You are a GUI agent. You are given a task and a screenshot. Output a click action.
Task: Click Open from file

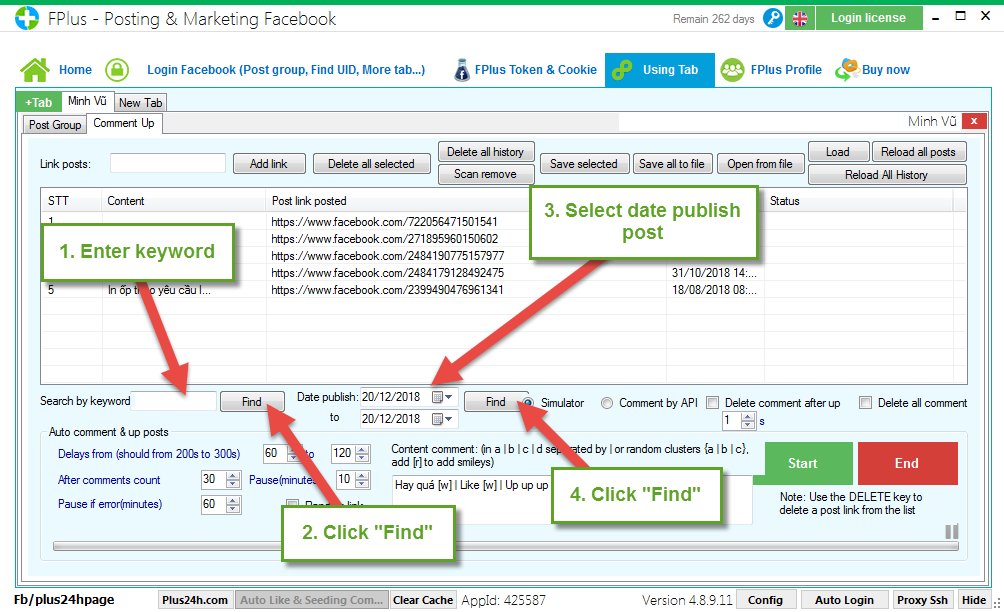pos(760,164)
